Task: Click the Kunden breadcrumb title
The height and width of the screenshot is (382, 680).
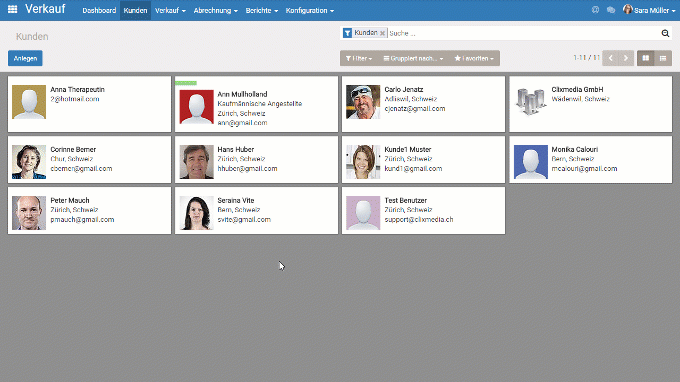Action: [32, 36]
